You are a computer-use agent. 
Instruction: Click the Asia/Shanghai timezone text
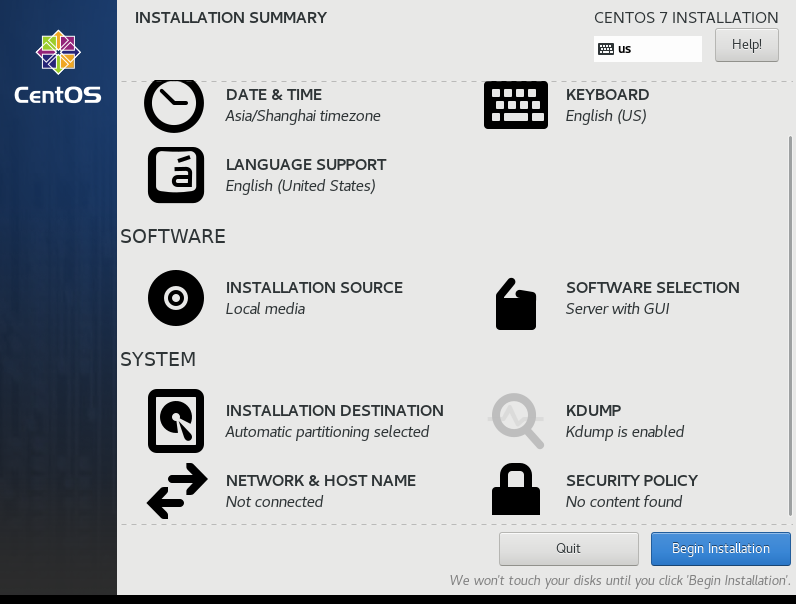[x=303, y=116]
